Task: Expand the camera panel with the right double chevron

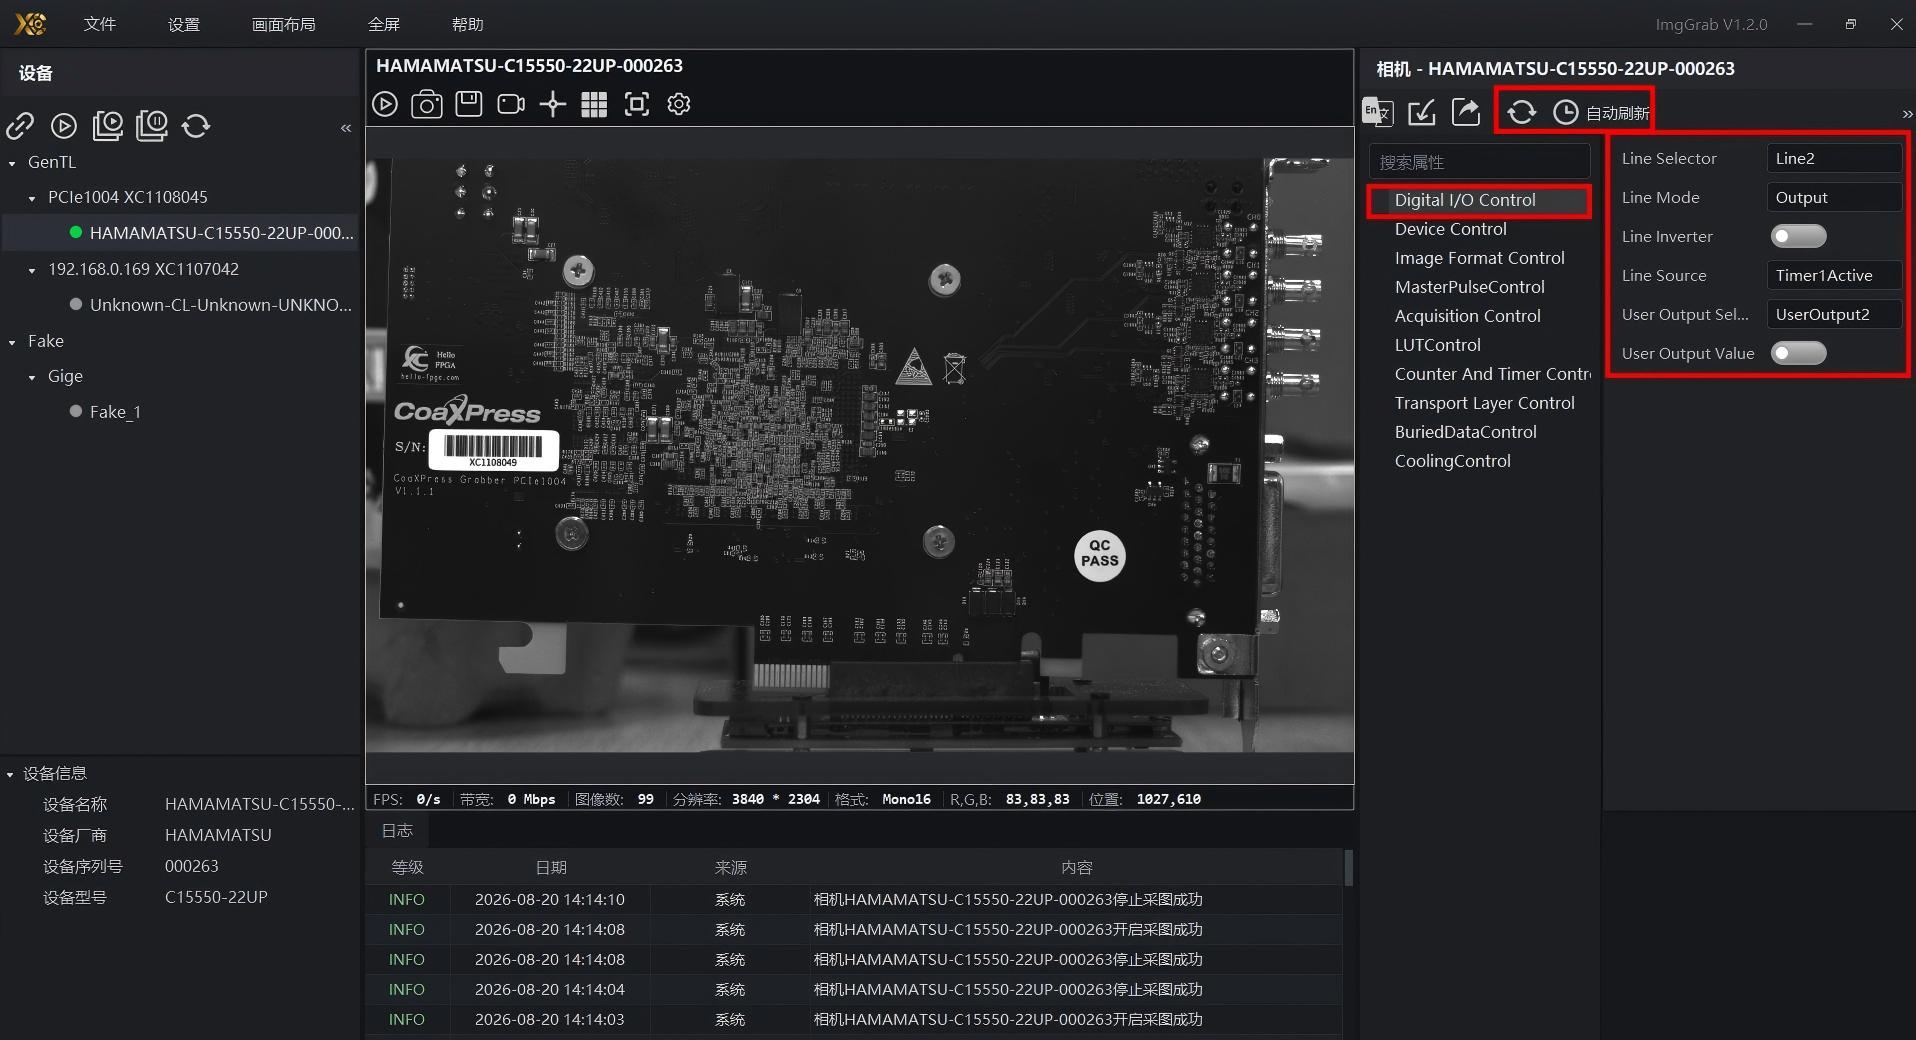Action: [1907, 114]
